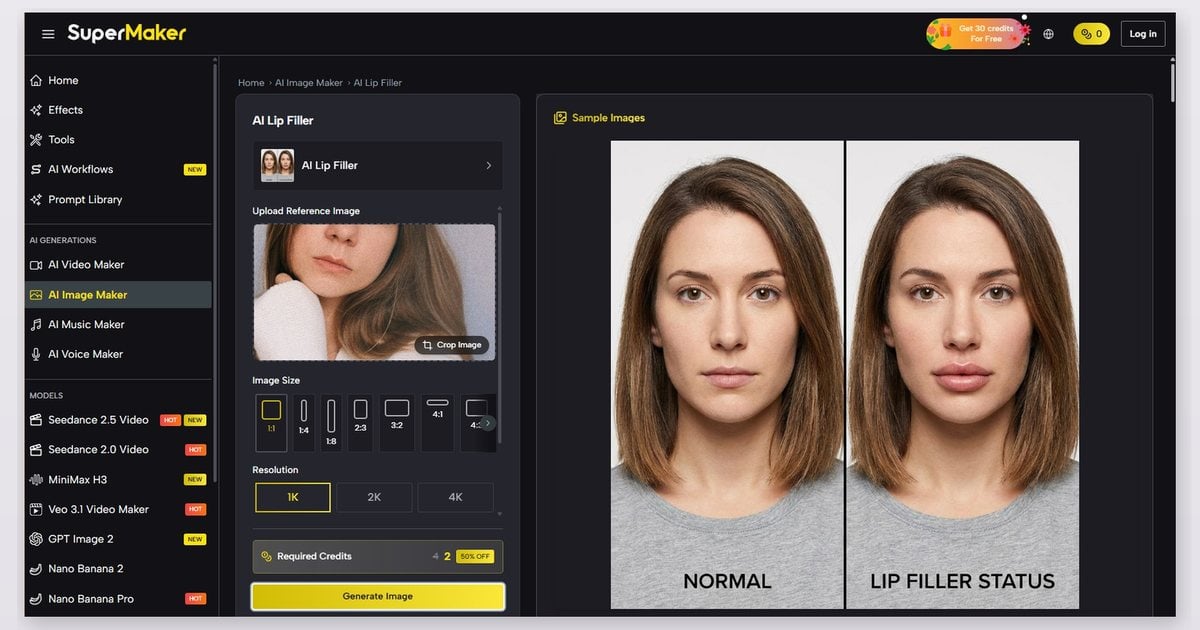Click the AI Video Maker camera icon
The width and height of the screenshot is (1200, 630).
click(36, 265)
